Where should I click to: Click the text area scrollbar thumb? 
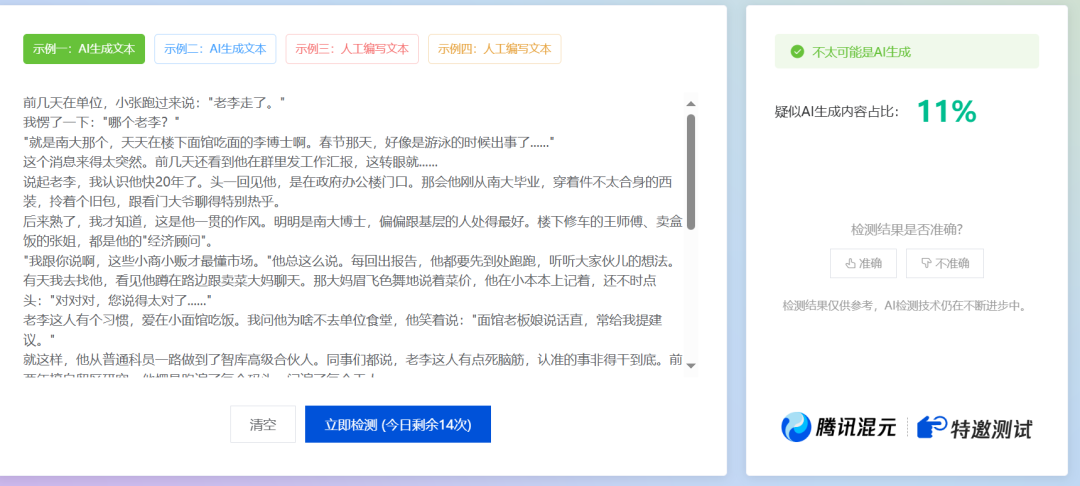[x=690, y=170]
